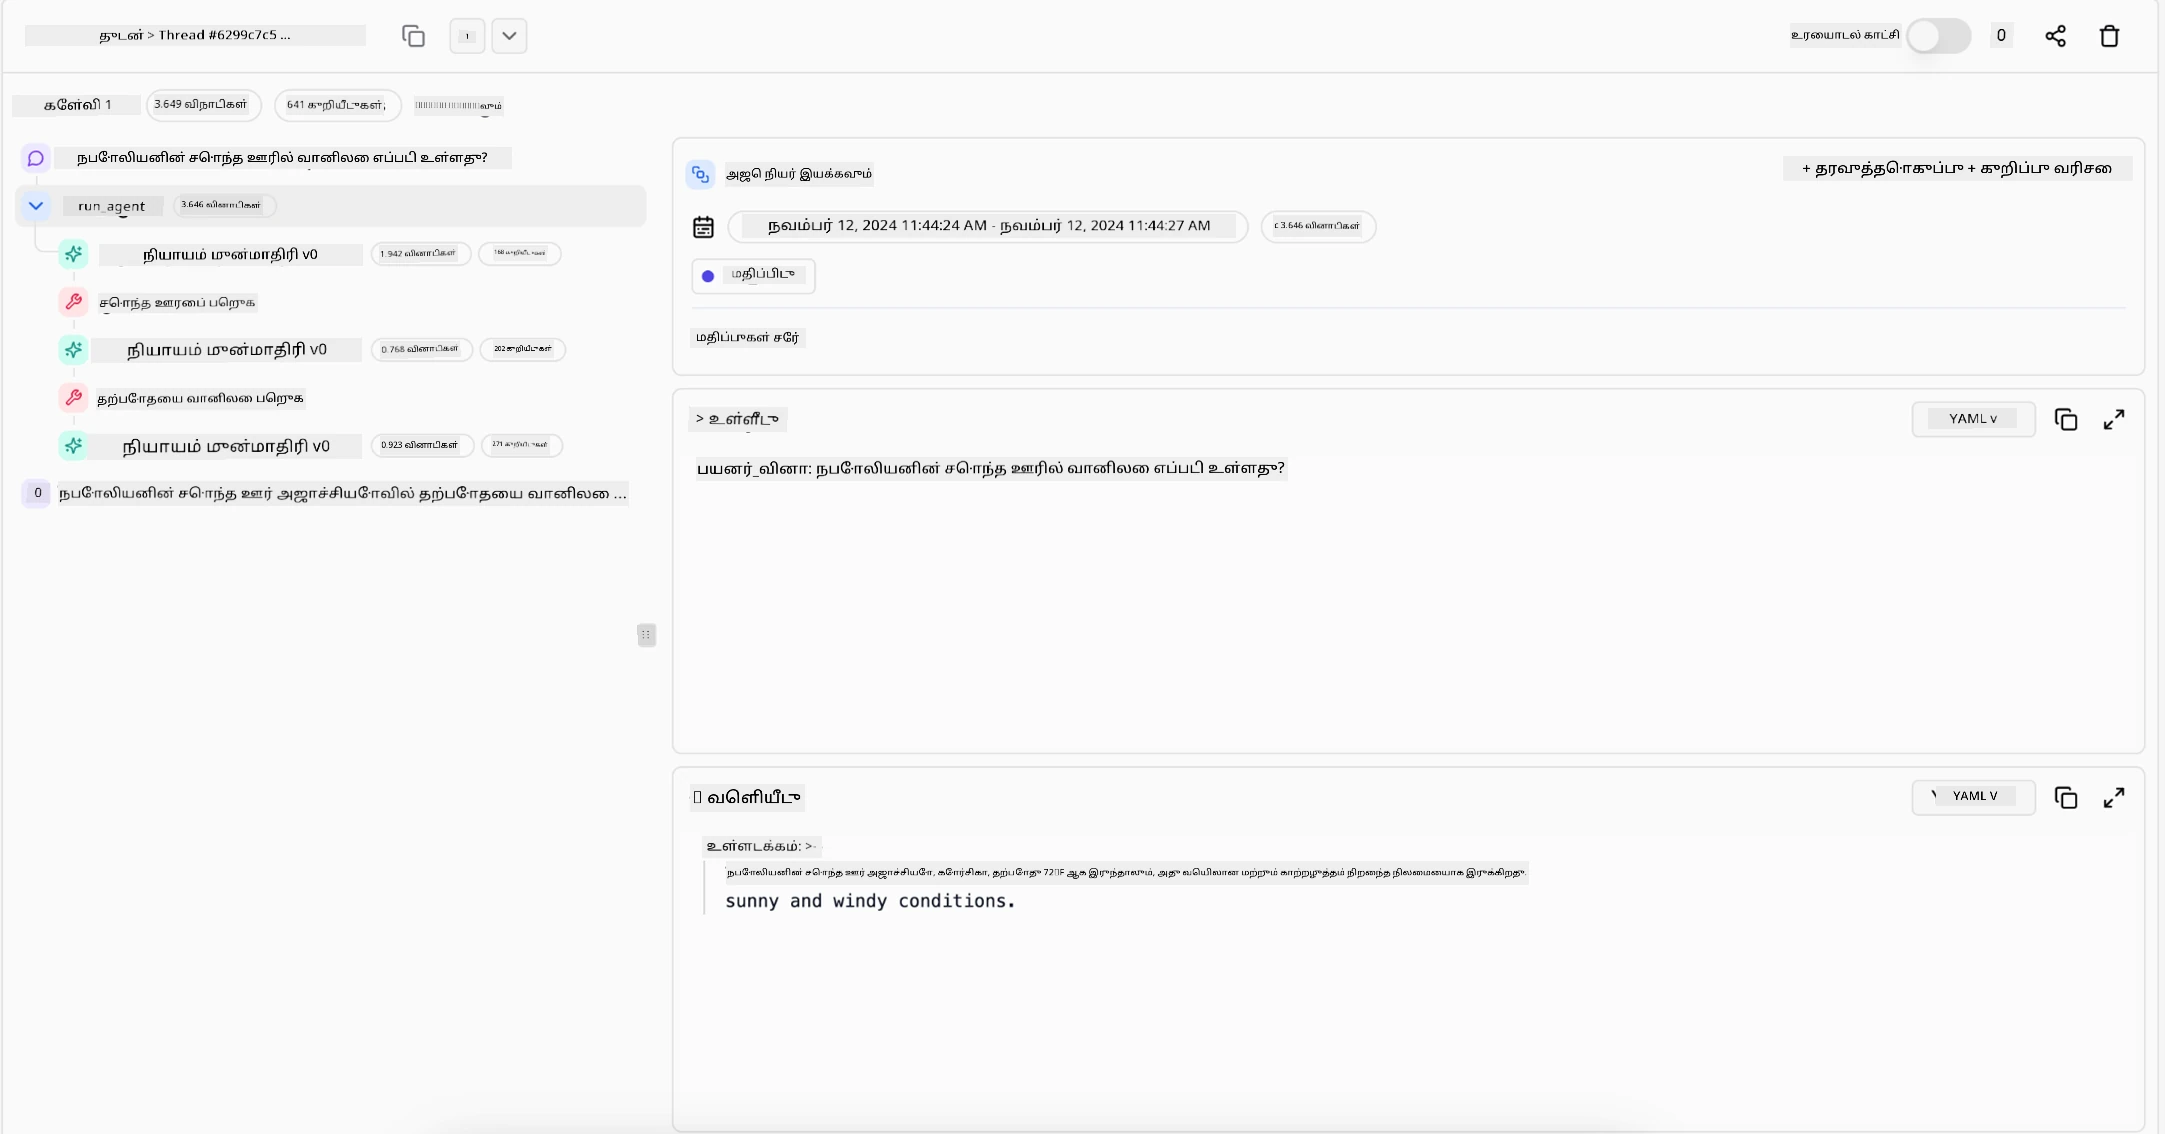2165x1134 pixels.
Task: Toggle the conversation view switch
Action: click(x=1937, y=36)
